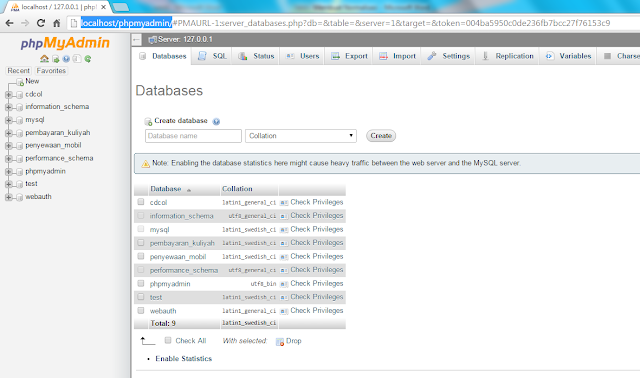The image size is (640, 378).
Task: Open the Replication tab
Action: 508,56
